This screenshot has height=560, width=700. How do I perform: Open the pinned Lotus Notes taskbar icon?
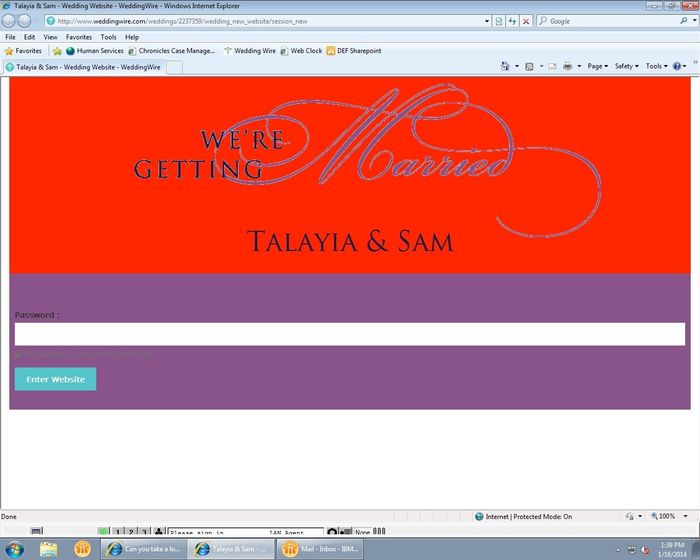(x=83, y=549)
